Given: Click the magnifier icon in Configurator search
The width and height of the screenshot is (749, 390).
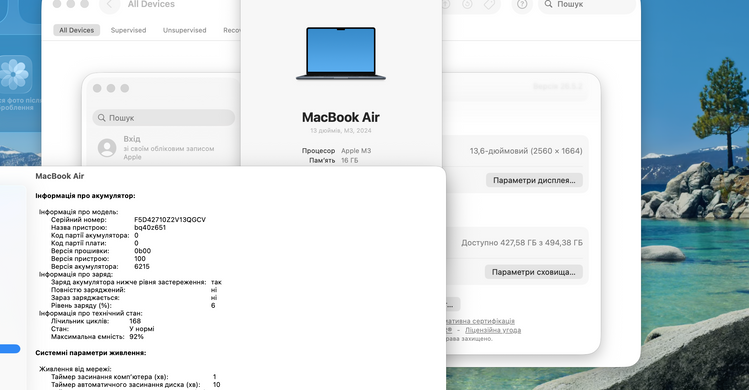Looking at the screenshot, I should pyautogui.click(x=548, y=4).
